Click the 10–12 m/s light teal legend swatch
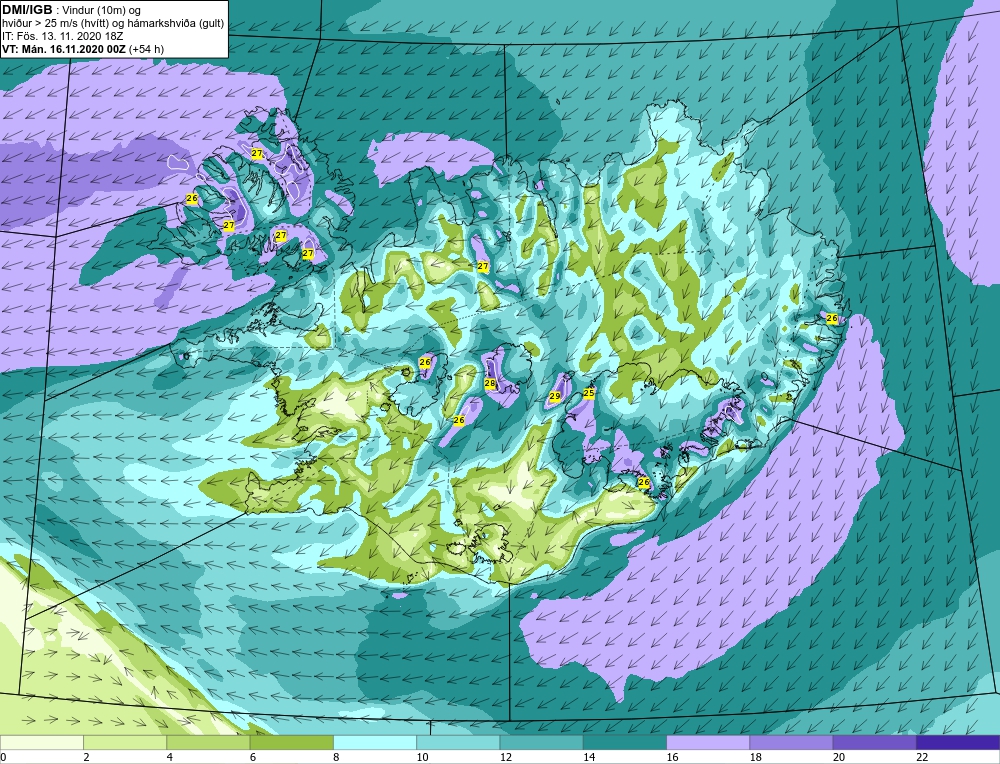 [458, 742]
